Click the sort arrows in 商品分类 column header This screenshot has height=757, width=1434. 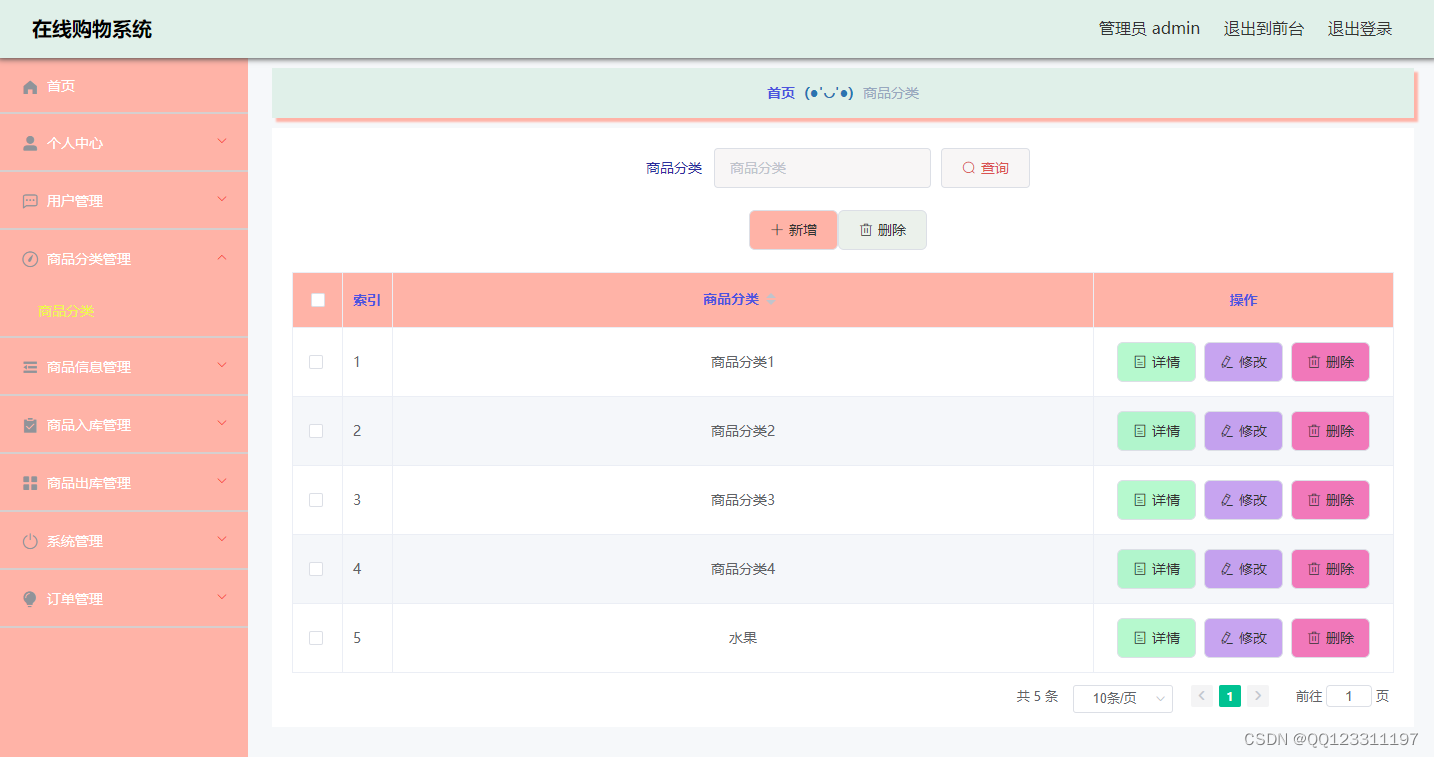(771, 299)
